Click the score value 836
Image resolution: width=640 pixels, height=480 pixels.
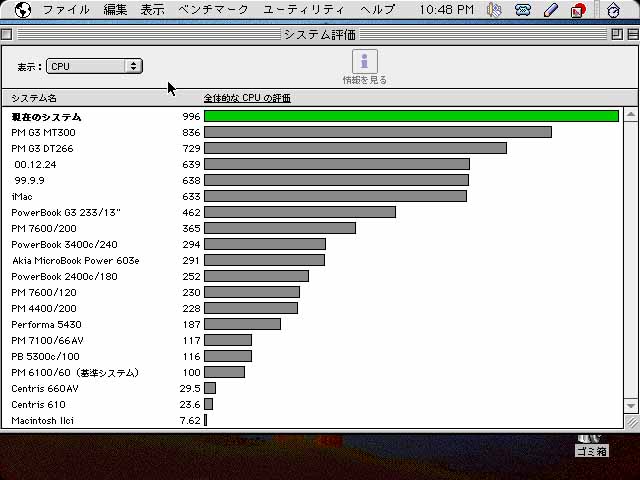coord(191,133)
